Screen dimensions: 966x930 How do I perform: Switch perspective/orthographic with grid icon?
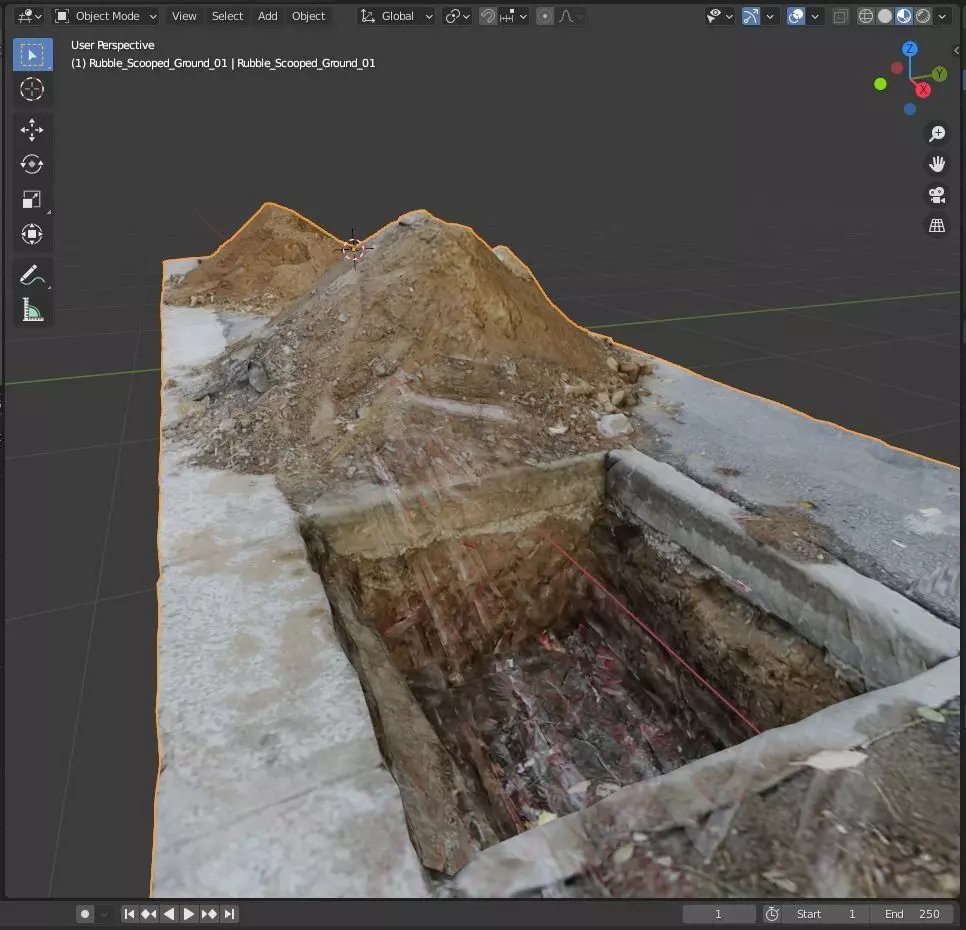(936, 225)
